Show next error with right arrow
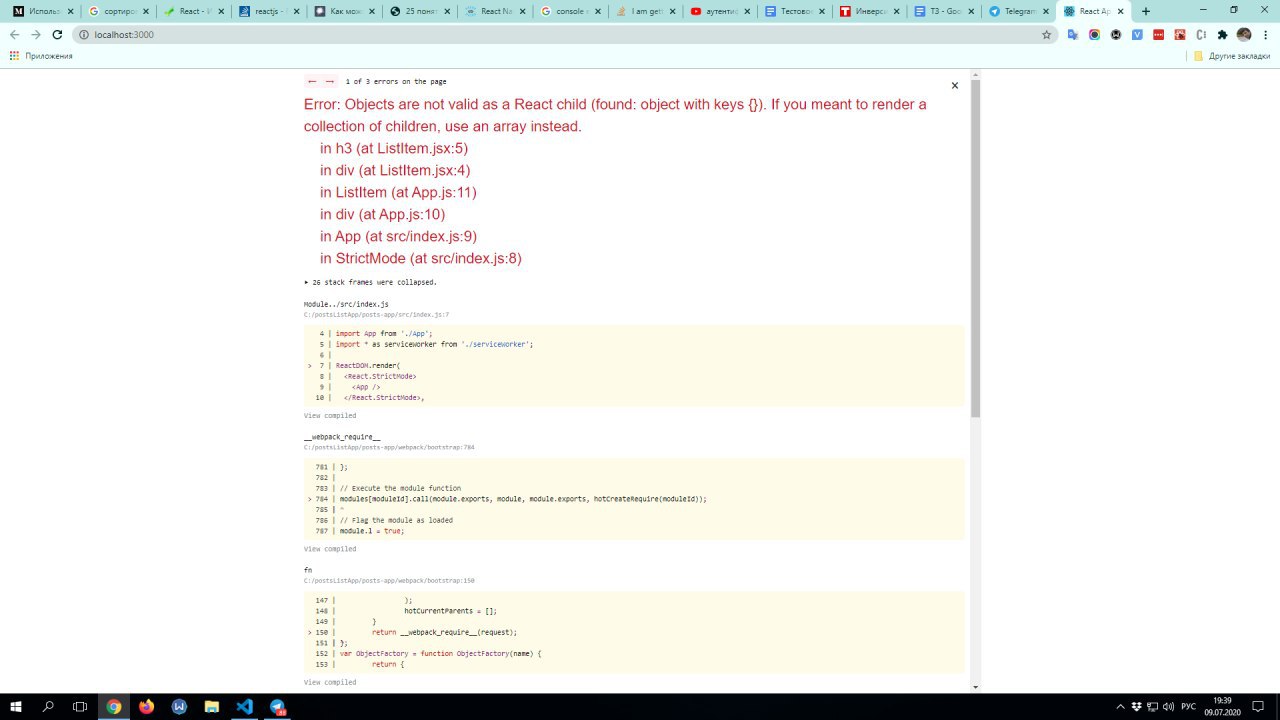The image size is (1280, 720). point(330,81)
